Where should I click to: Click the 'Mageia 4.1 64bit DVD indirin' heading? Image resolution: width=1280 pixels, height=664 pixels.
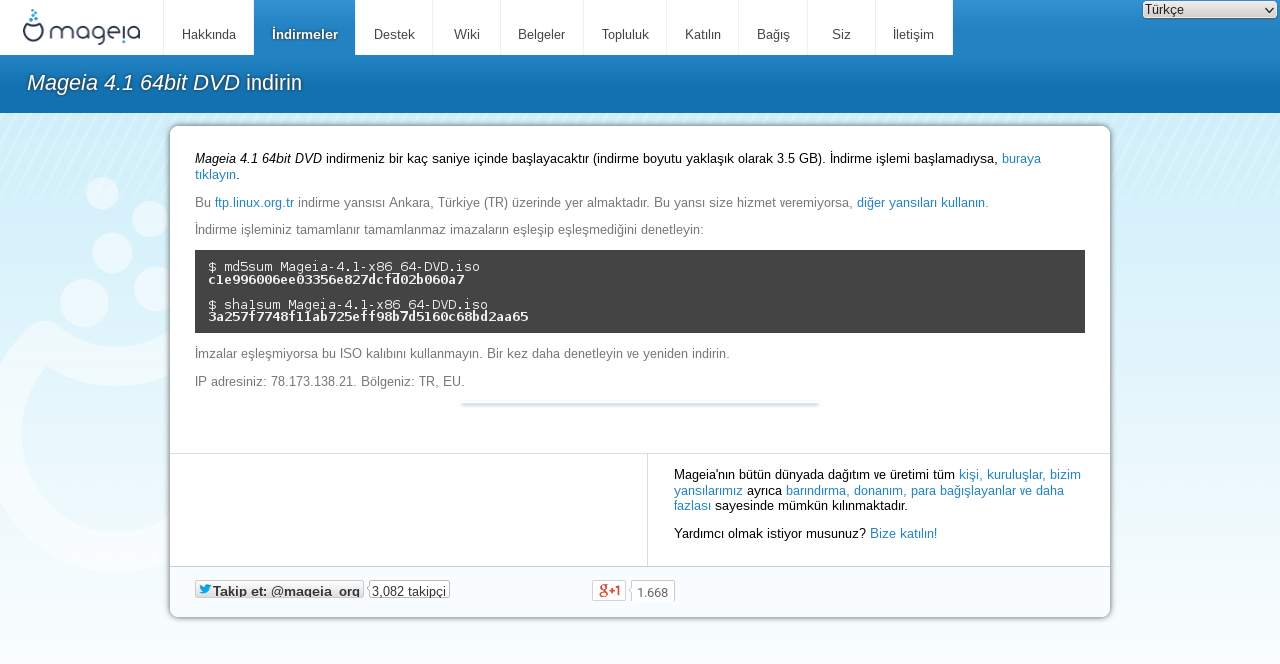(165, 83)
